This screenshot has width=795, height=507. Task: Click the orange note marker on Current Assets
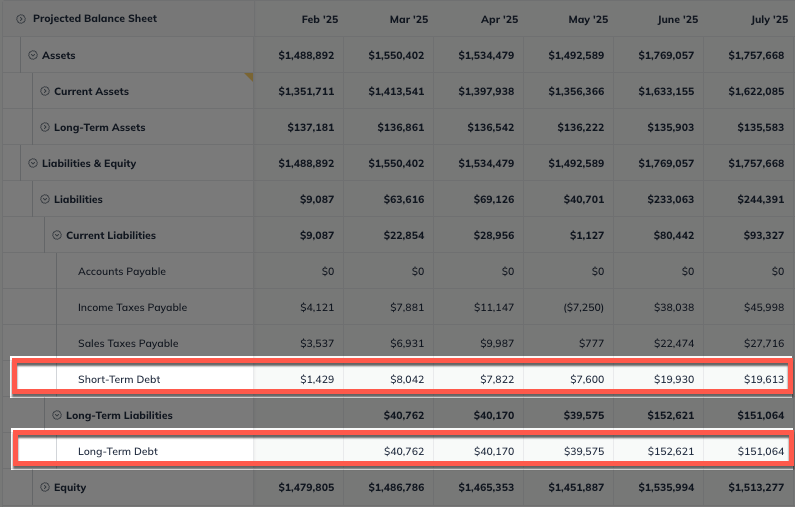[x=249, y=76]
